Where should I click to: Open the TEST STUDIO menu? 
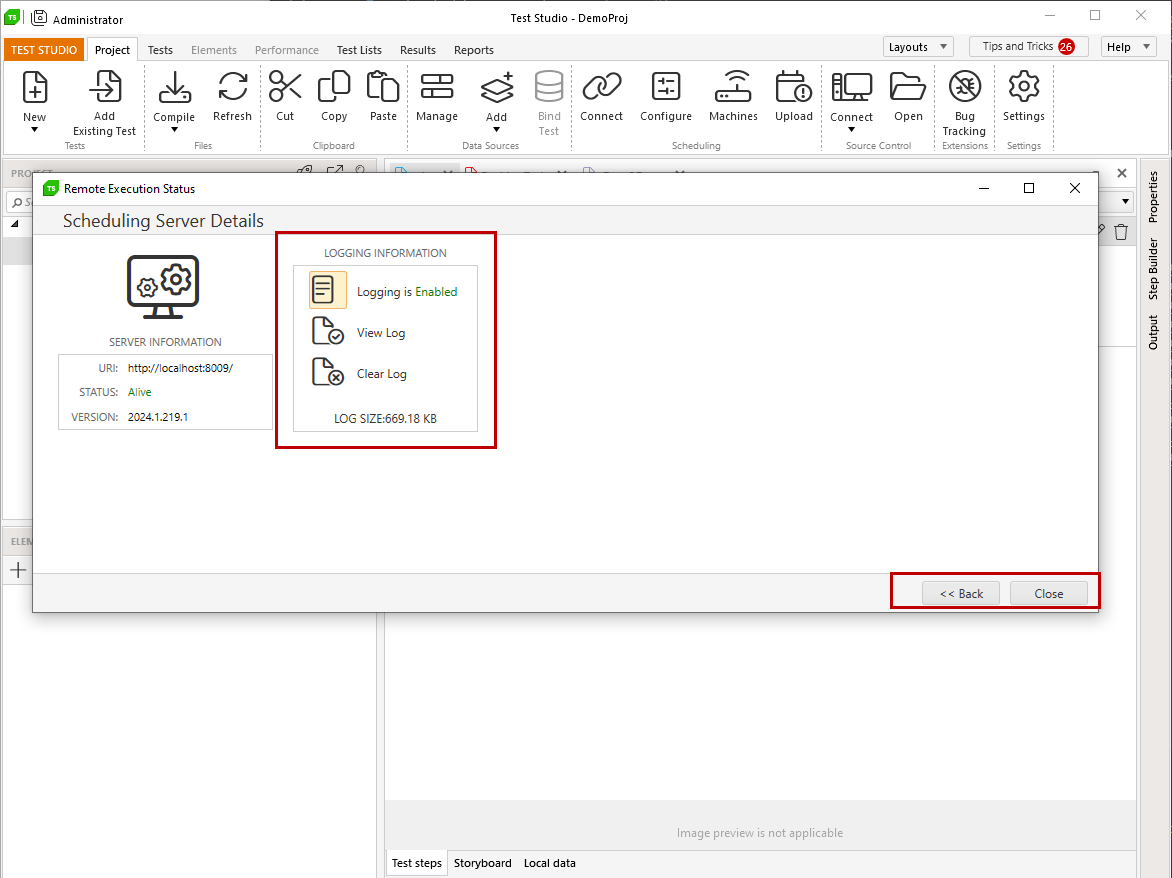click(43, 50)
